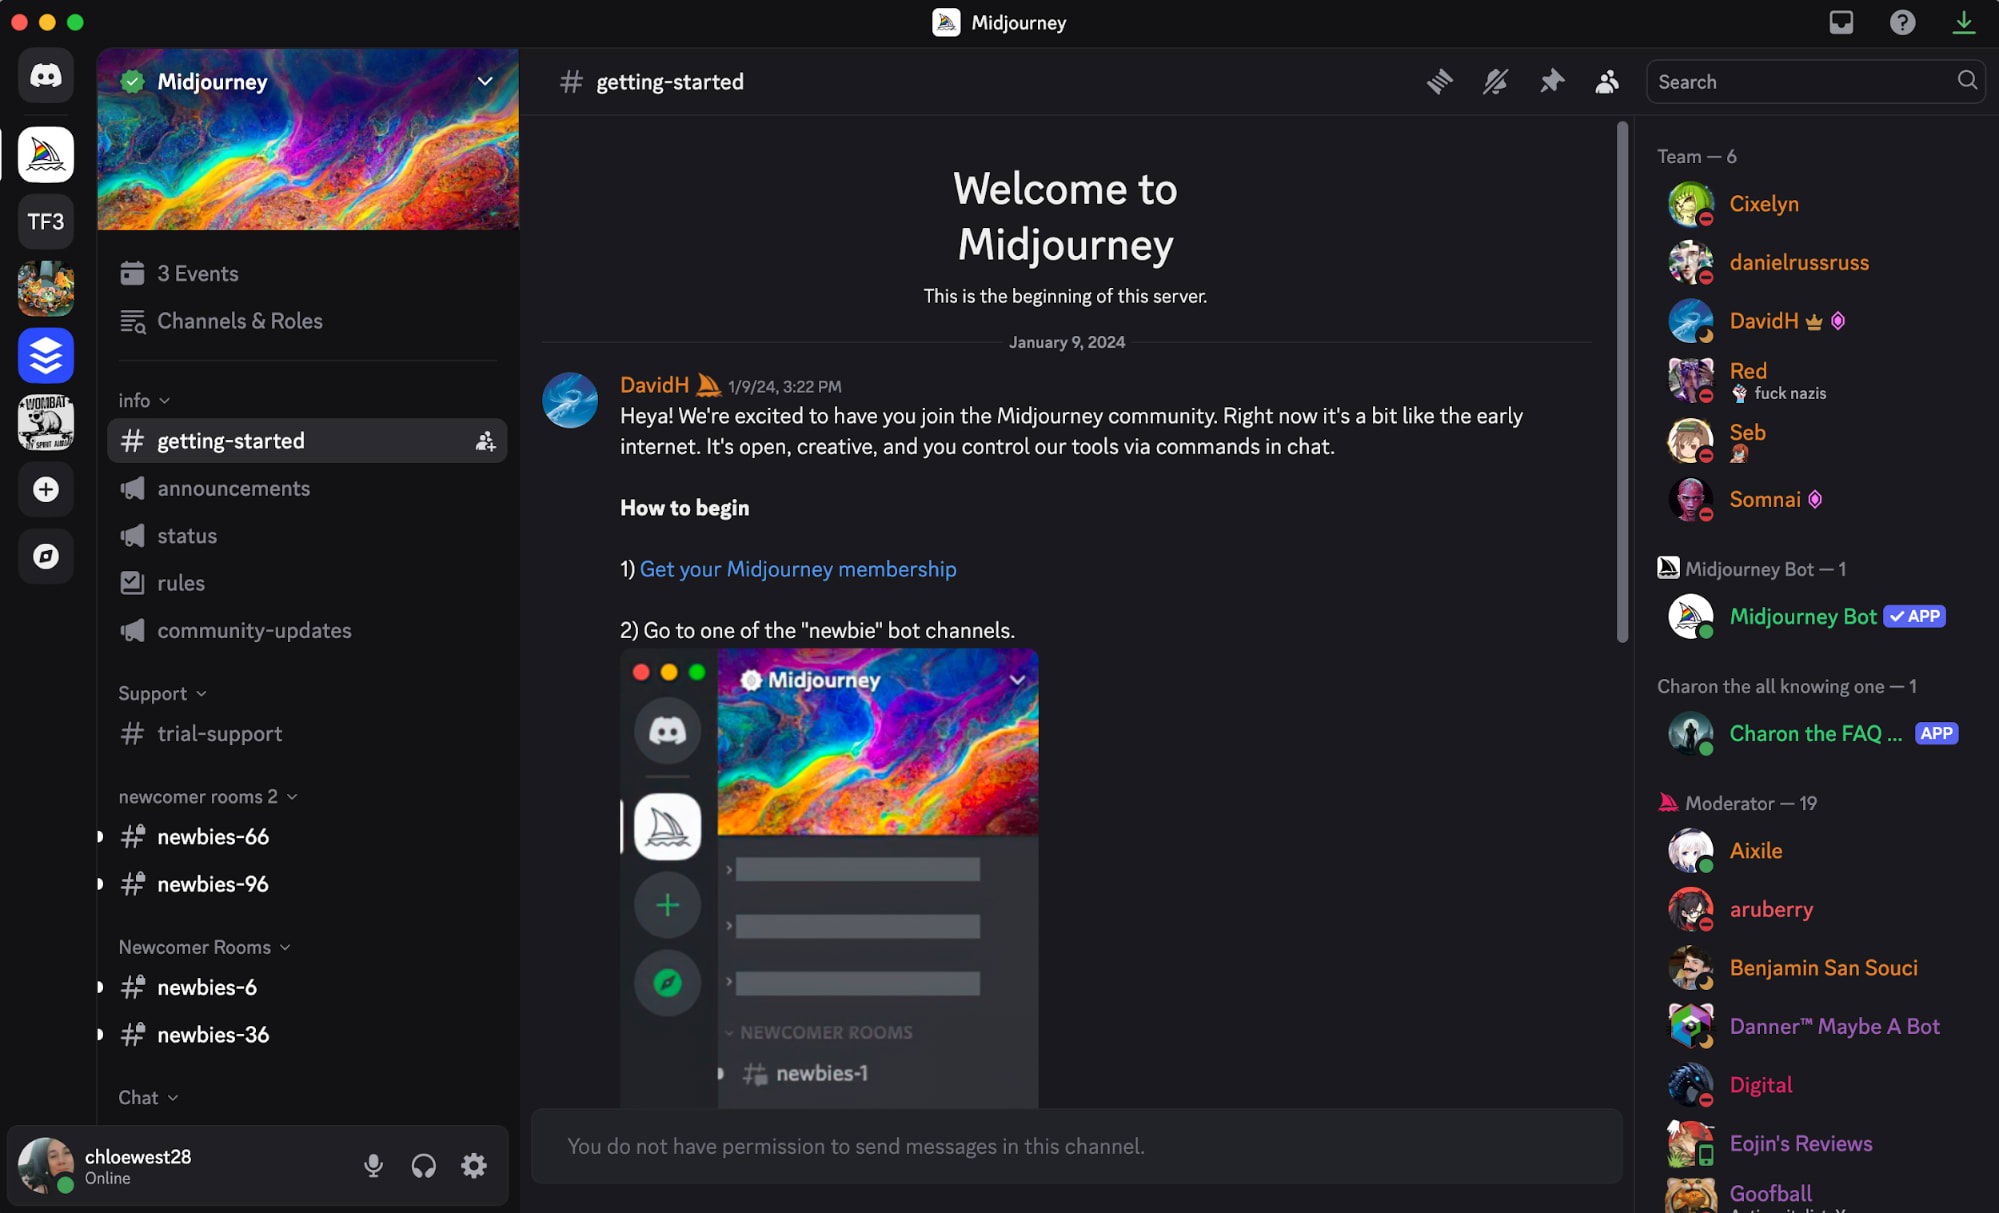Image resolution: width=1999 pixels, height=1213 pixels.
Task: Open User Settings gear icon
Action: pyautogui.click(x=474, y=1165)
